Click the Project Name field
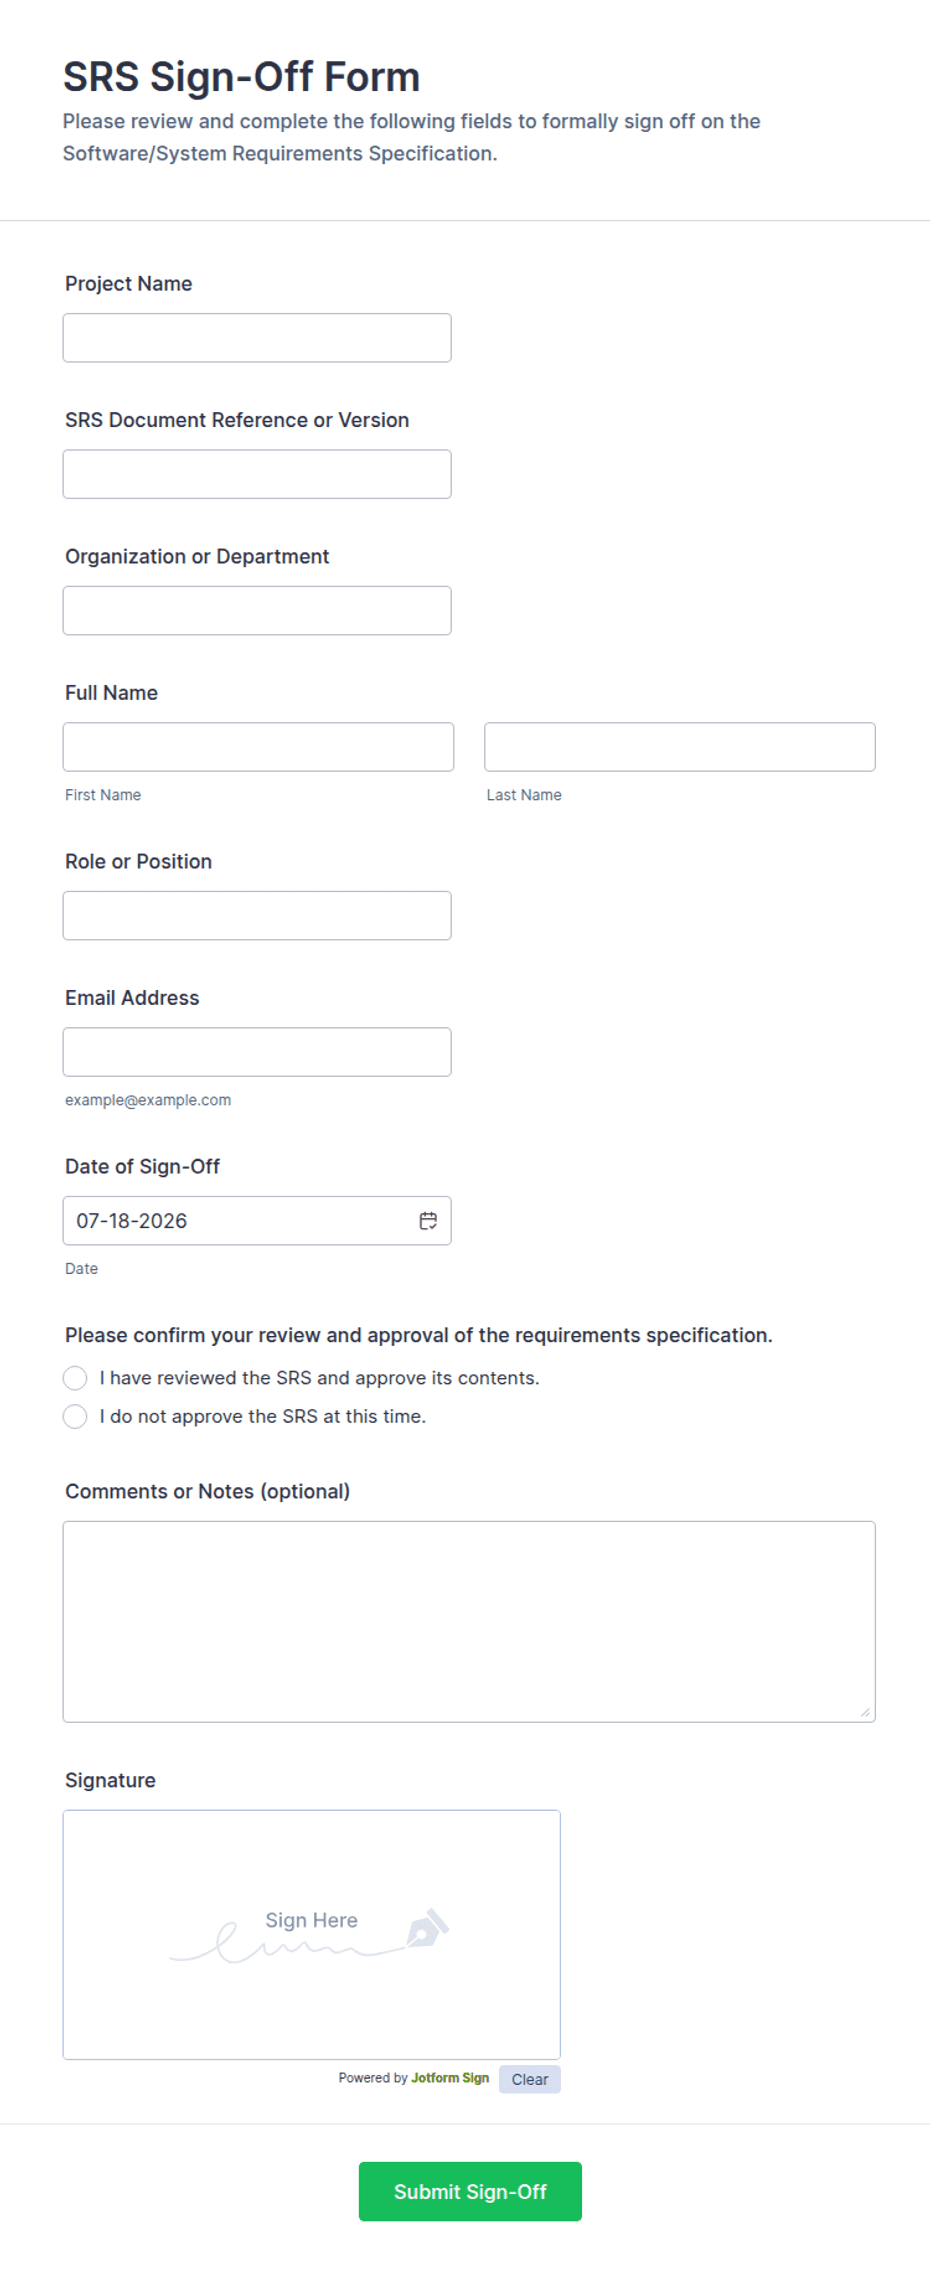Image resolution: width=930 pixels, height=2270 pixels. (257, 338)
